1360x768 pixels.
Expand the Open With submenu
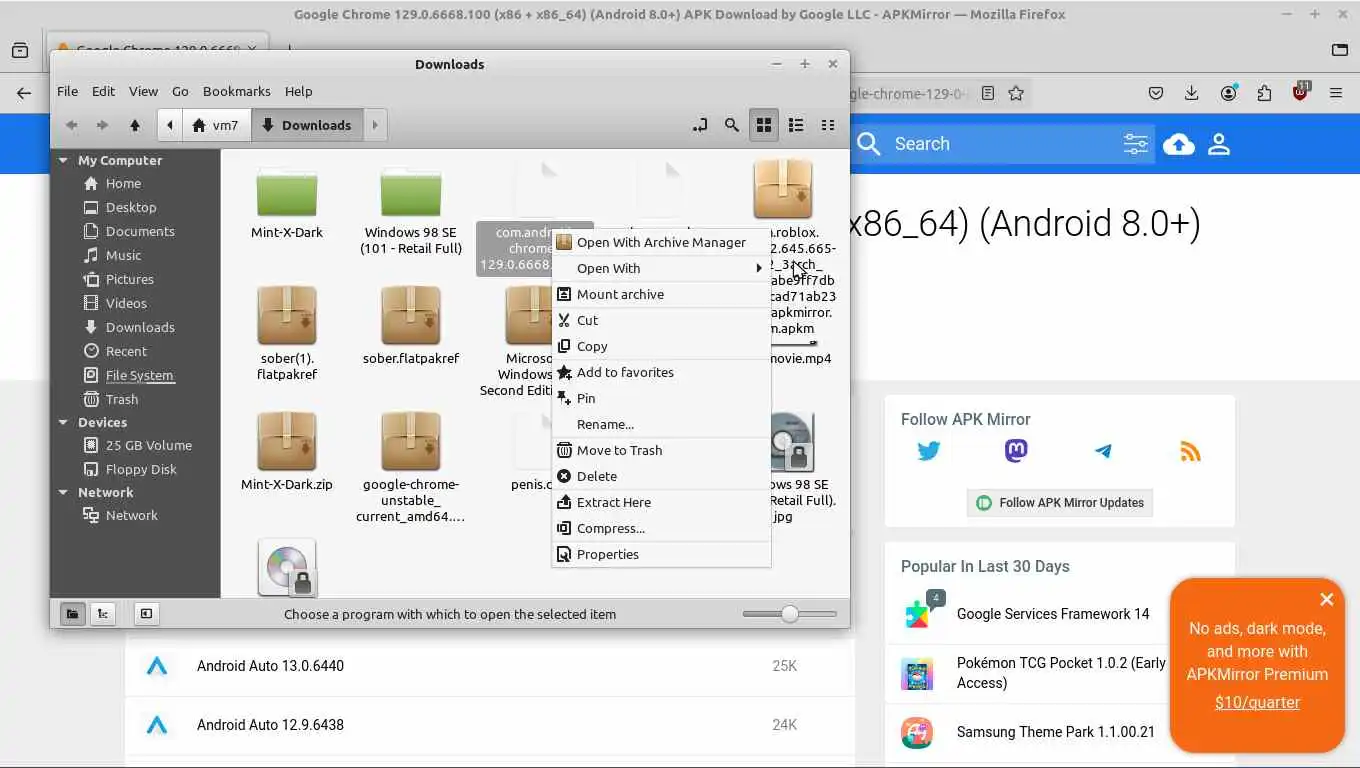tap(661, 268)
